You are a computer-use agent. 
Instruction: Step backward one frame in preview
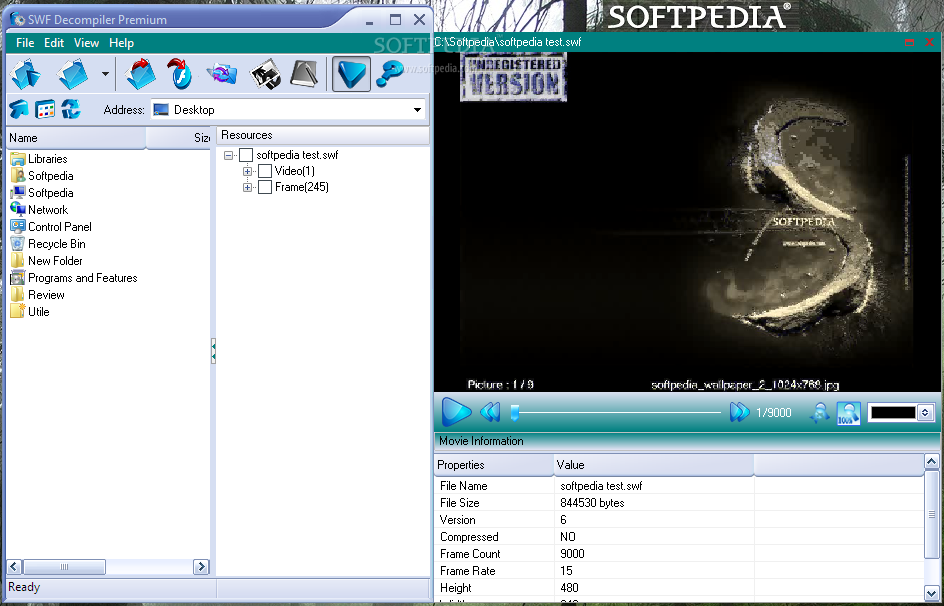490,412
